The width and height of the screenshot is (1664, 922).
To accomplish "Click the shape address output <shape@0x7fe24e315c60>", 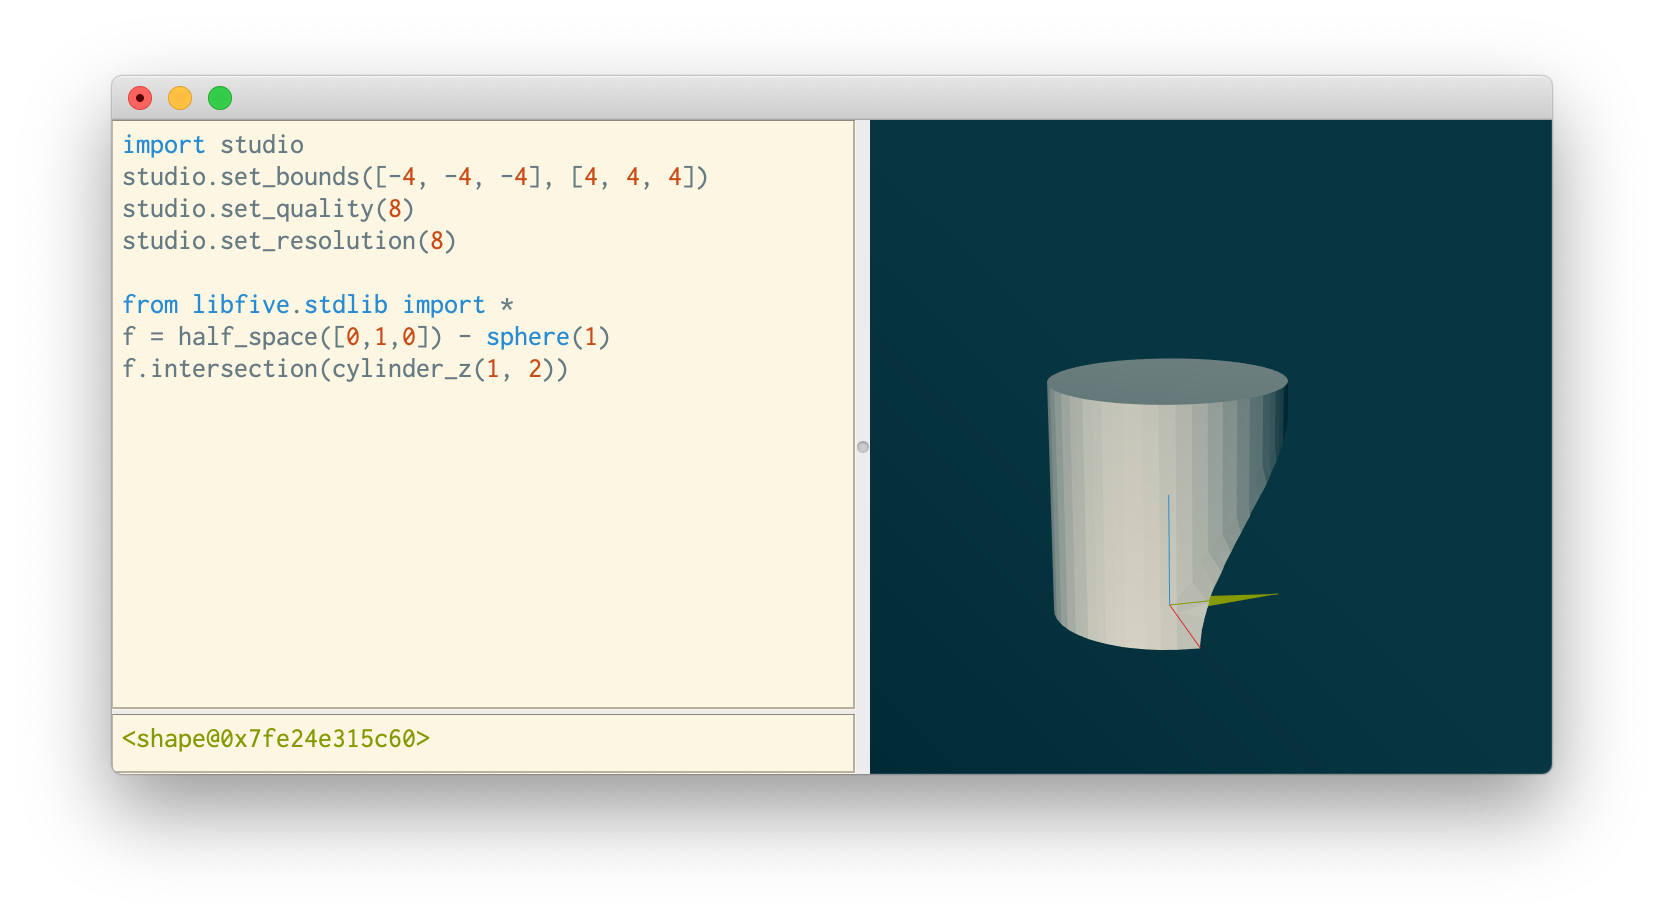I will [275, 738].
